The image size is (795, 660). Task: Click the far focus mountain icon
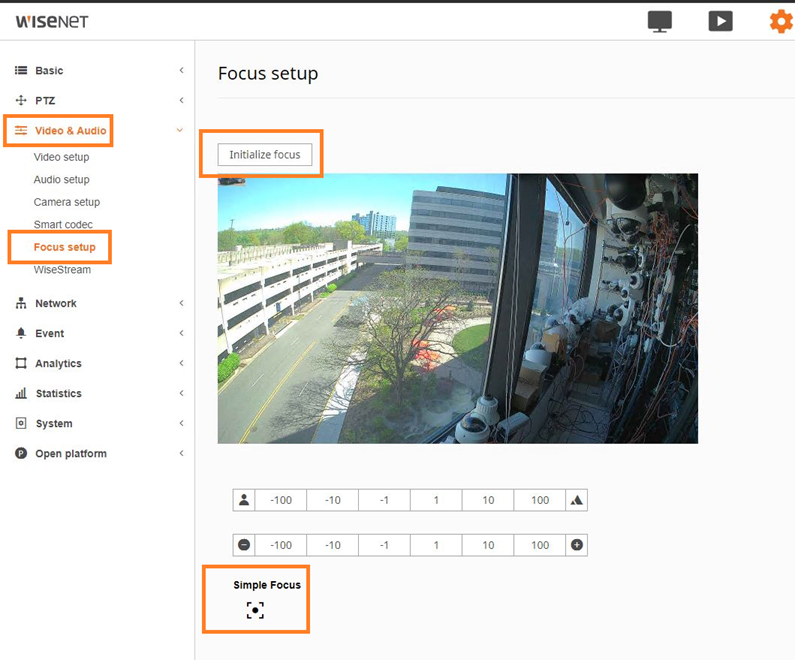click(x=576, y=500)
